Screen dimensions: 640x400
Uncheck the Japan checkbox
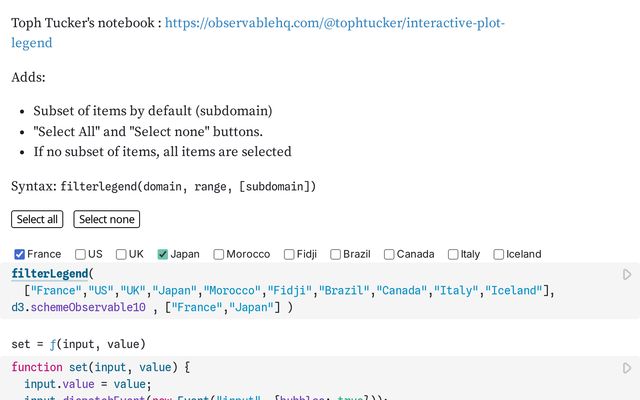pyautogui.click(x=163, y=254)
